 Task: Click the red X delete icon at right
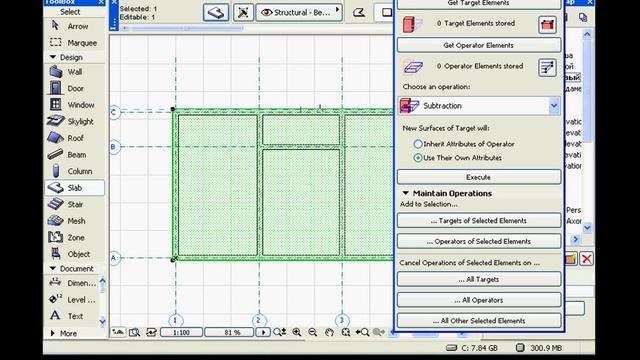pos(586,259)
